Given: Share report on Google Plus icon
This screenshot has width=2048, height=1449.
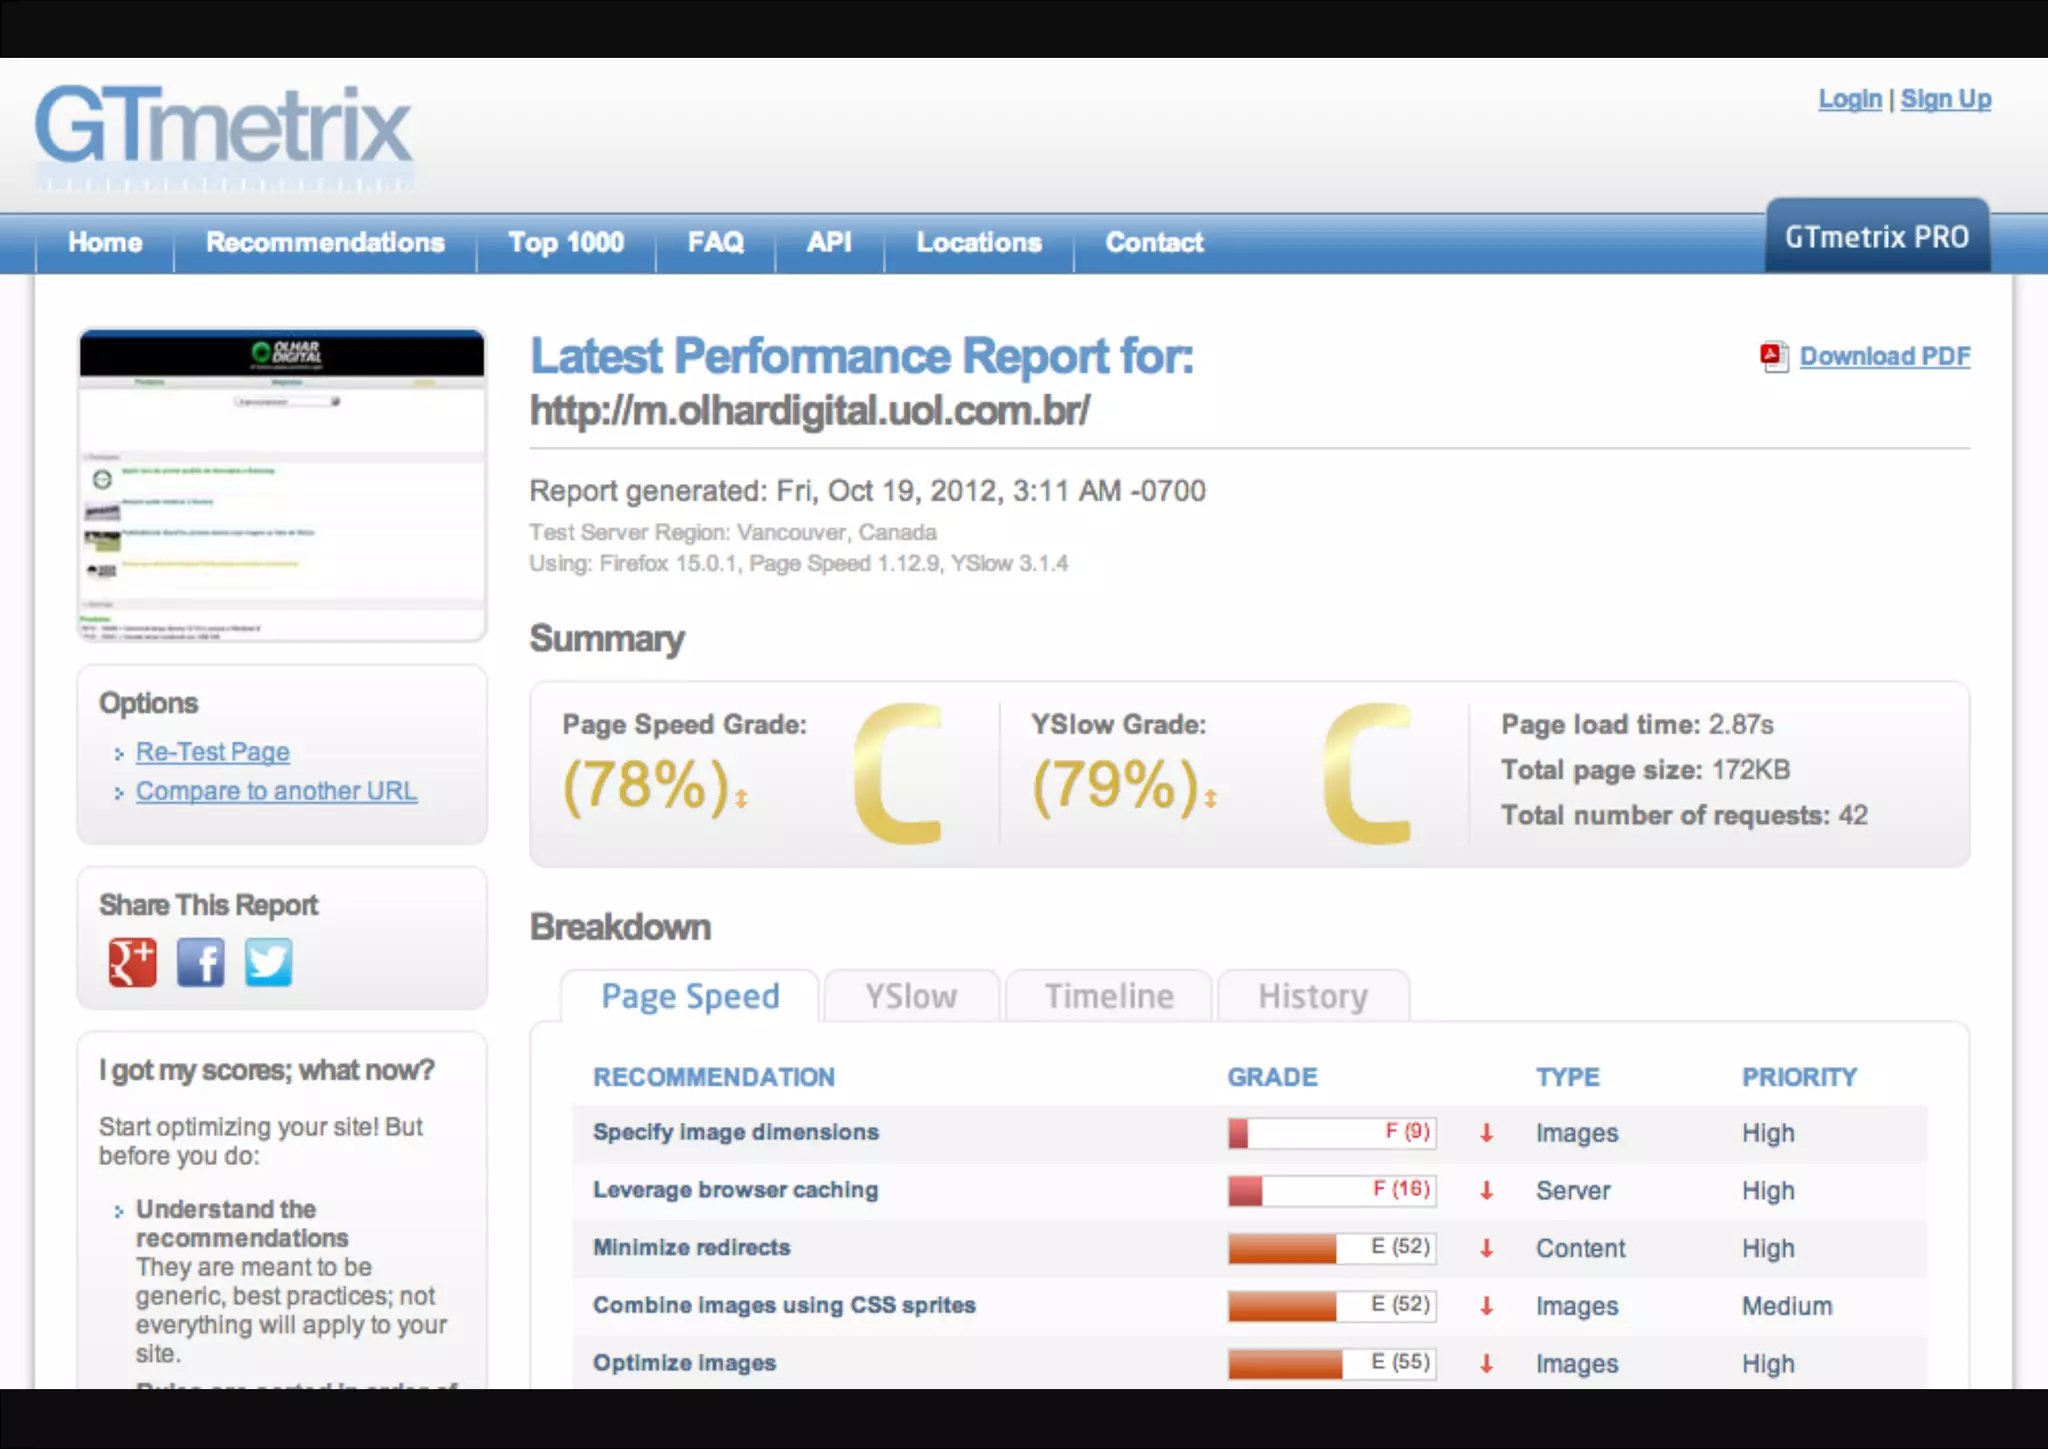Looking at the screenshot, I should (x=132, y=962).
